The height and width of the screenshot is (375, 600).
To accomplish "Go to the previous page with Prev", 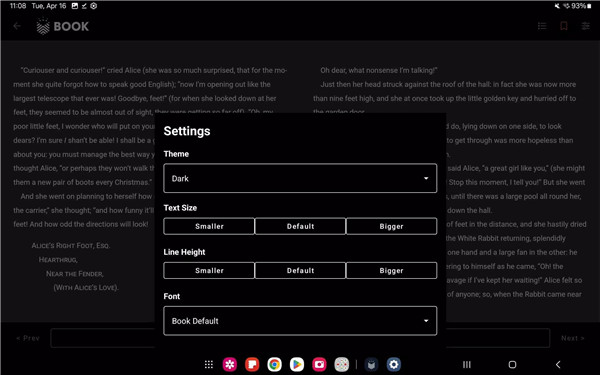I will [28, 338].
